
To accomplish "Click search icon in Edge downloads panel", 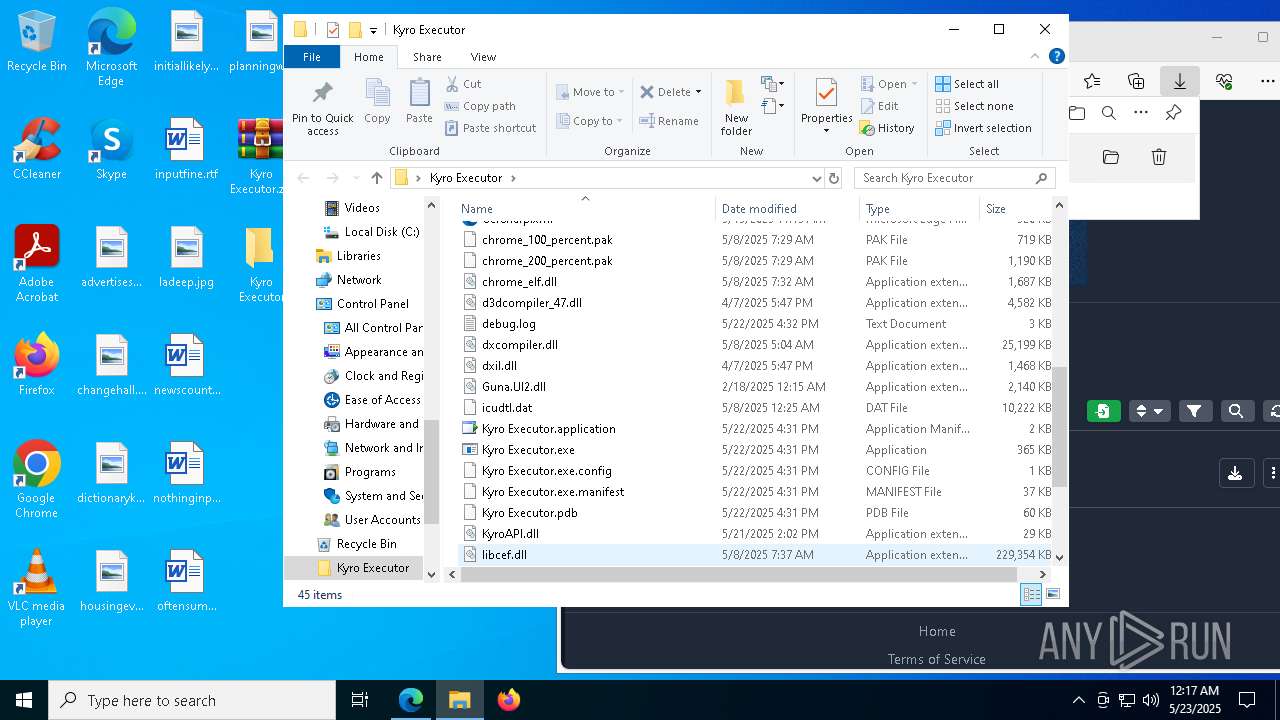I will [x=1108, y=113].
